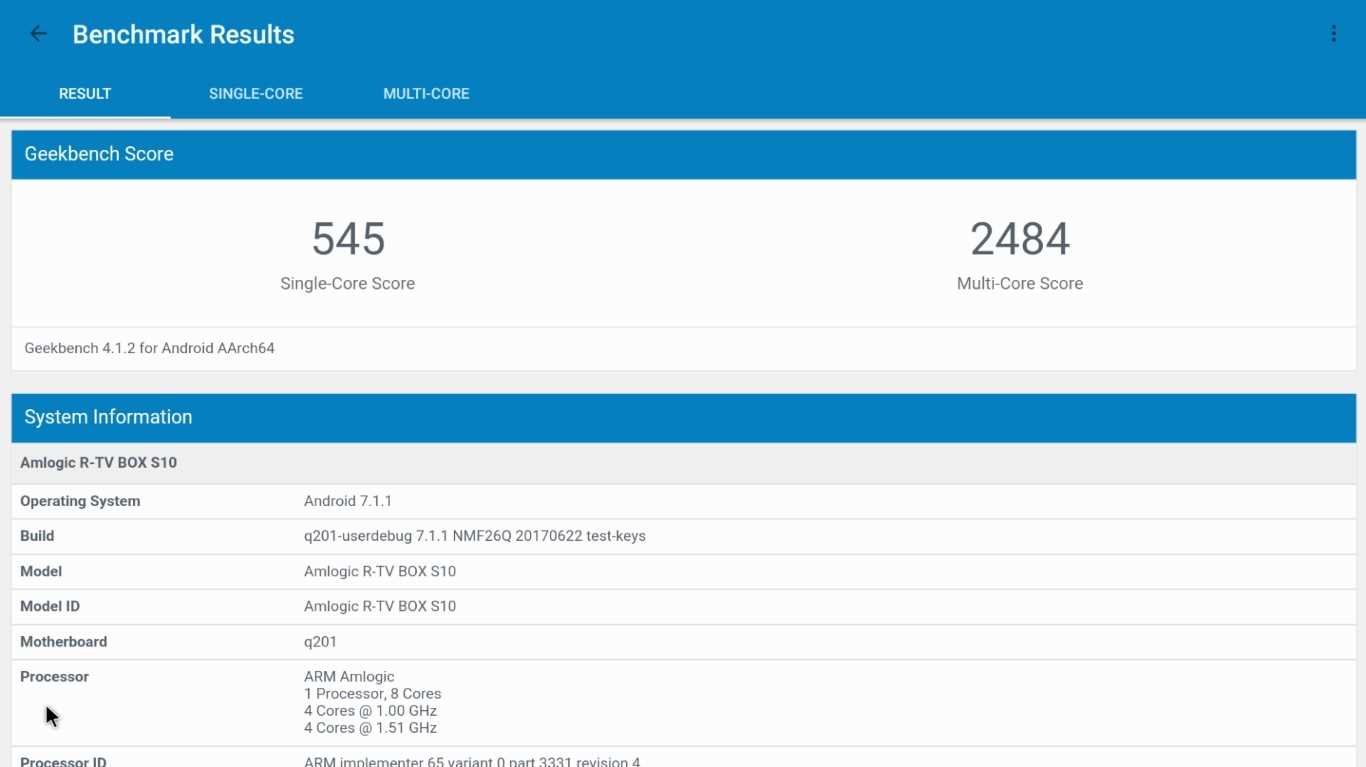The width and height of the screenshot is (1366, 767).
Task: Click the 4 Cores @ 1.51 GHz line
Action: pyautogui.click(x=370, y=727)
